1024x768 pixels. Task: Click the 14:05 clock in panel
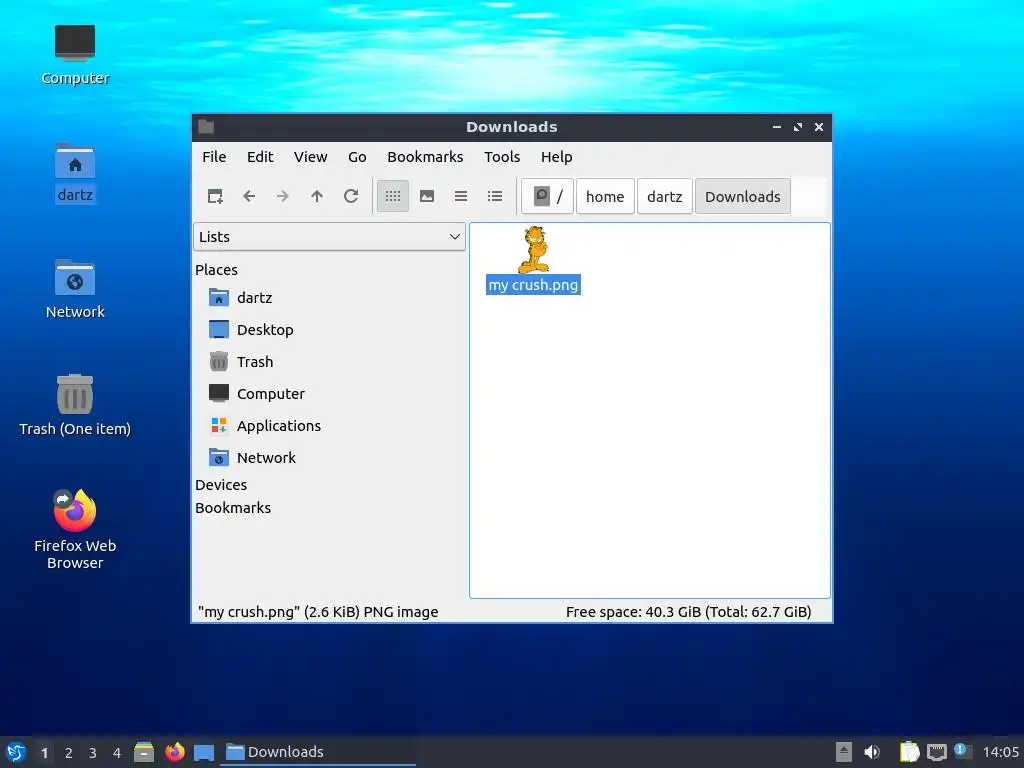[1000, 752]
